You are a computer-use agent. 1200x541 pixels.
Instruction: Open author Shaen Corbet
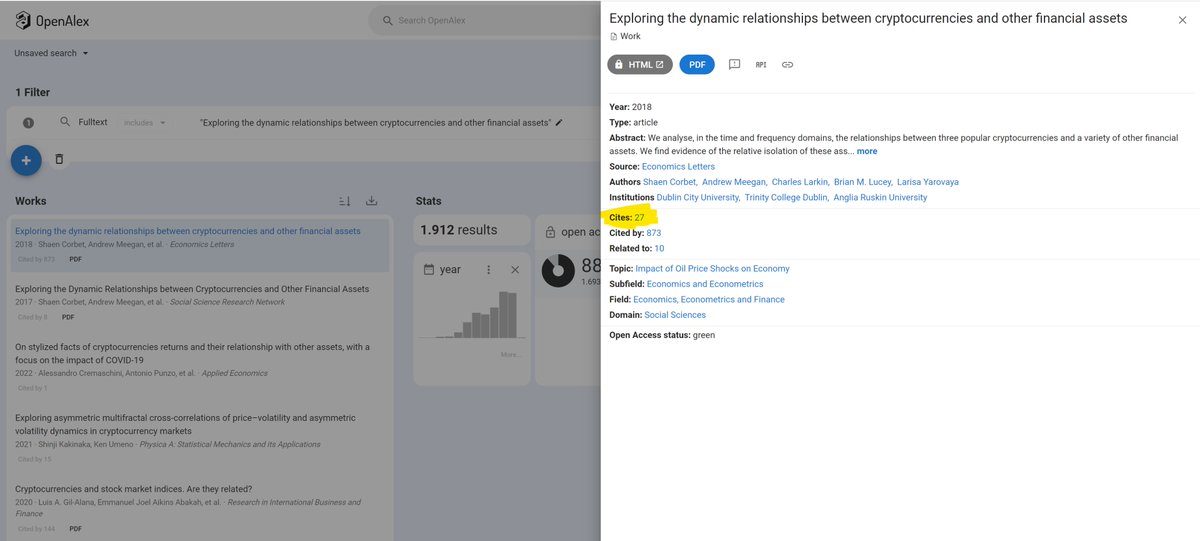pos(668,182)
